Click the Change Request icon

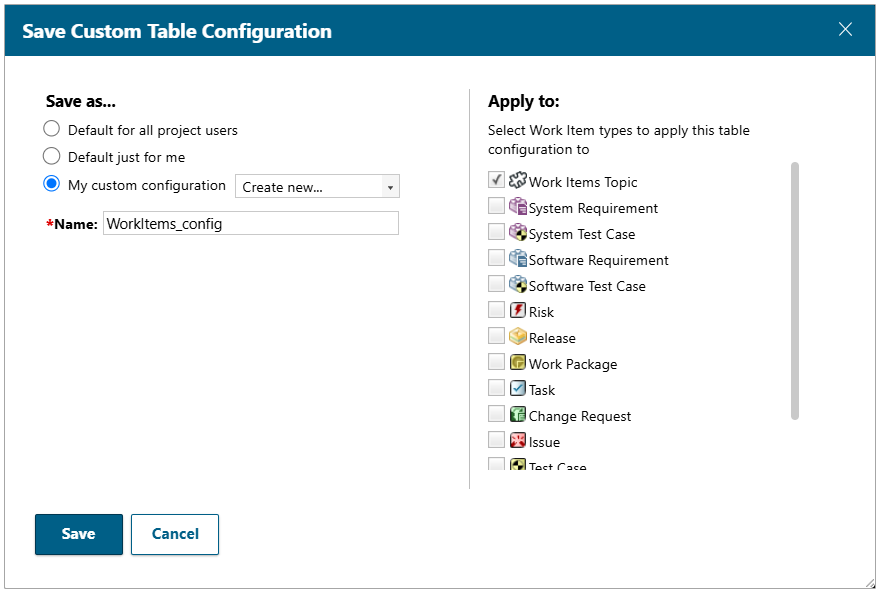click(518, 415)
